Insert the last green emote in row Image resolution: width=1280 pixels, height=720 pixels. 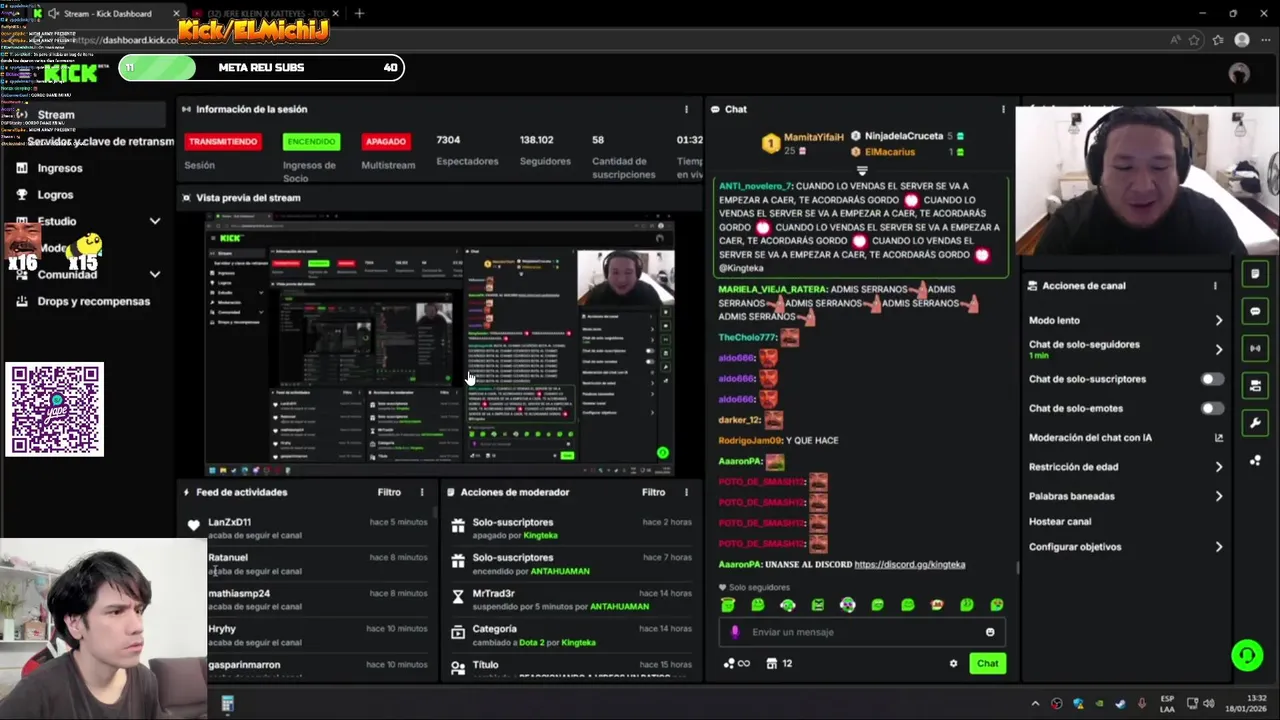click(x=997, y=605)
